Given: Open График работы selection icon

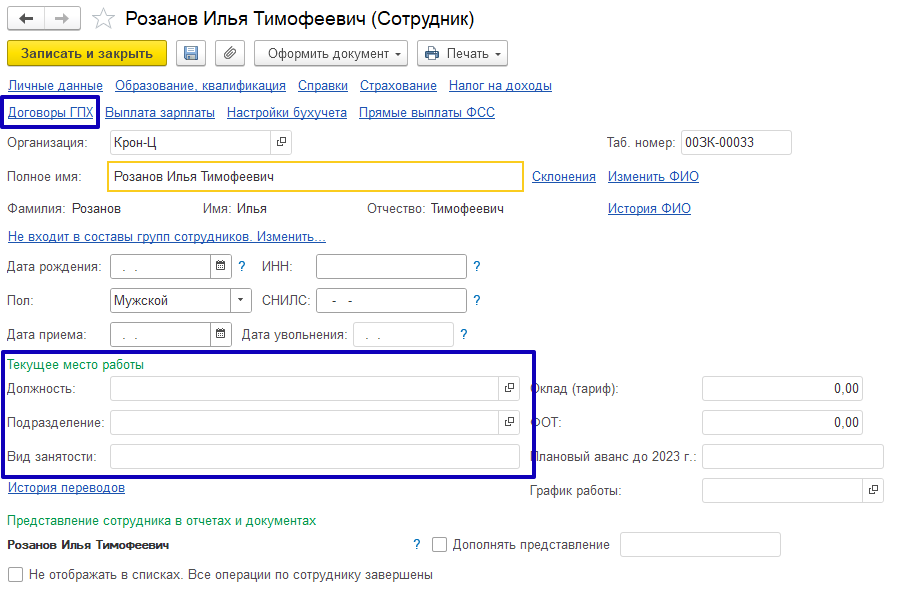Looking at the screenshot, I should [x=873, y=490].
